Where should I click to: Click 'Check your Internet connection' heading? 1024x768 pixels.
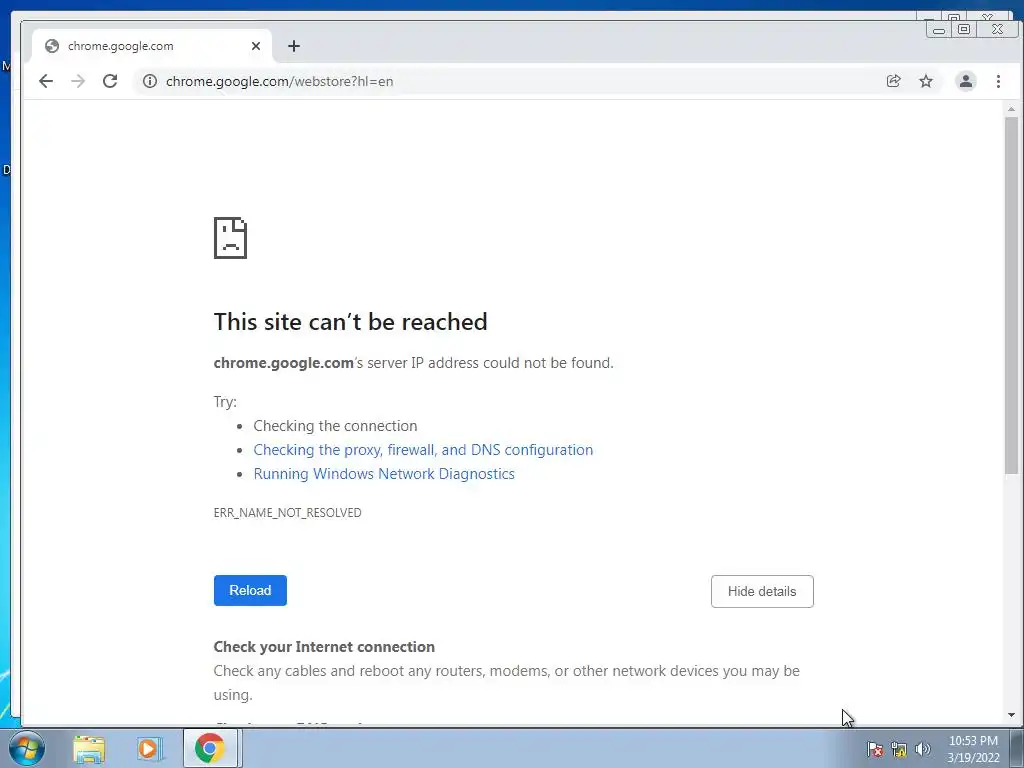(324, 647)
